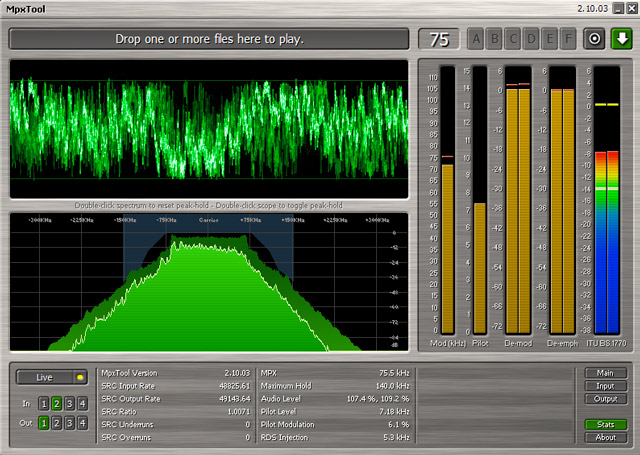
Task: Select output channel 2
Action: point(57,423)
